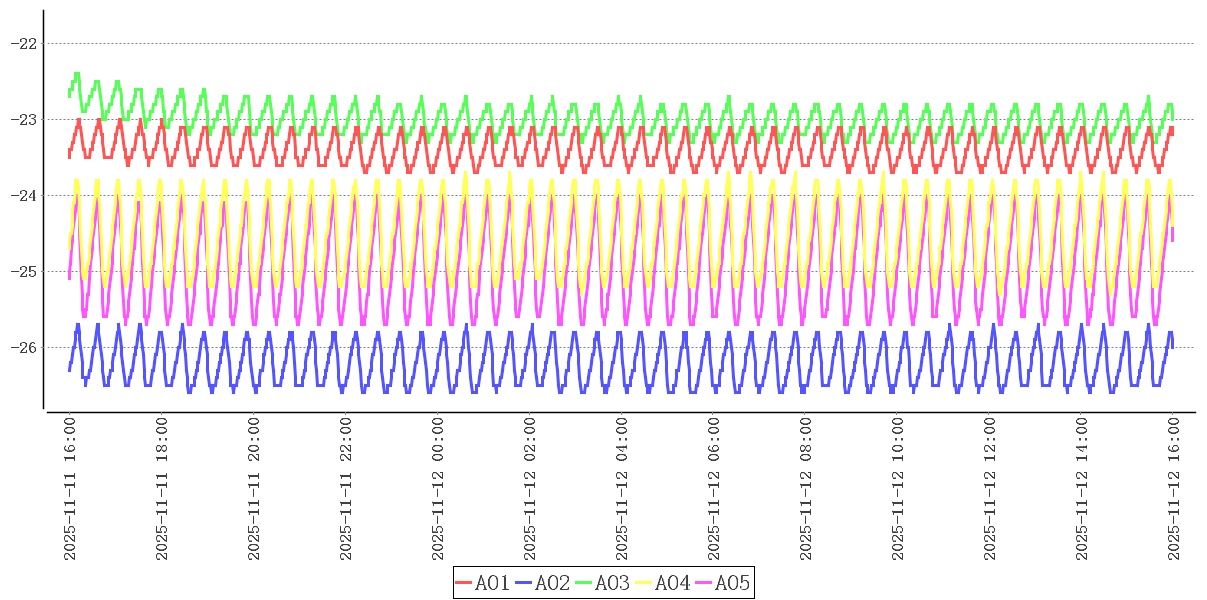This screenshot has height=600, width=1207.
Task: Click the 2025-11-11 16:00 x-axis label
Action: [70, 489]
